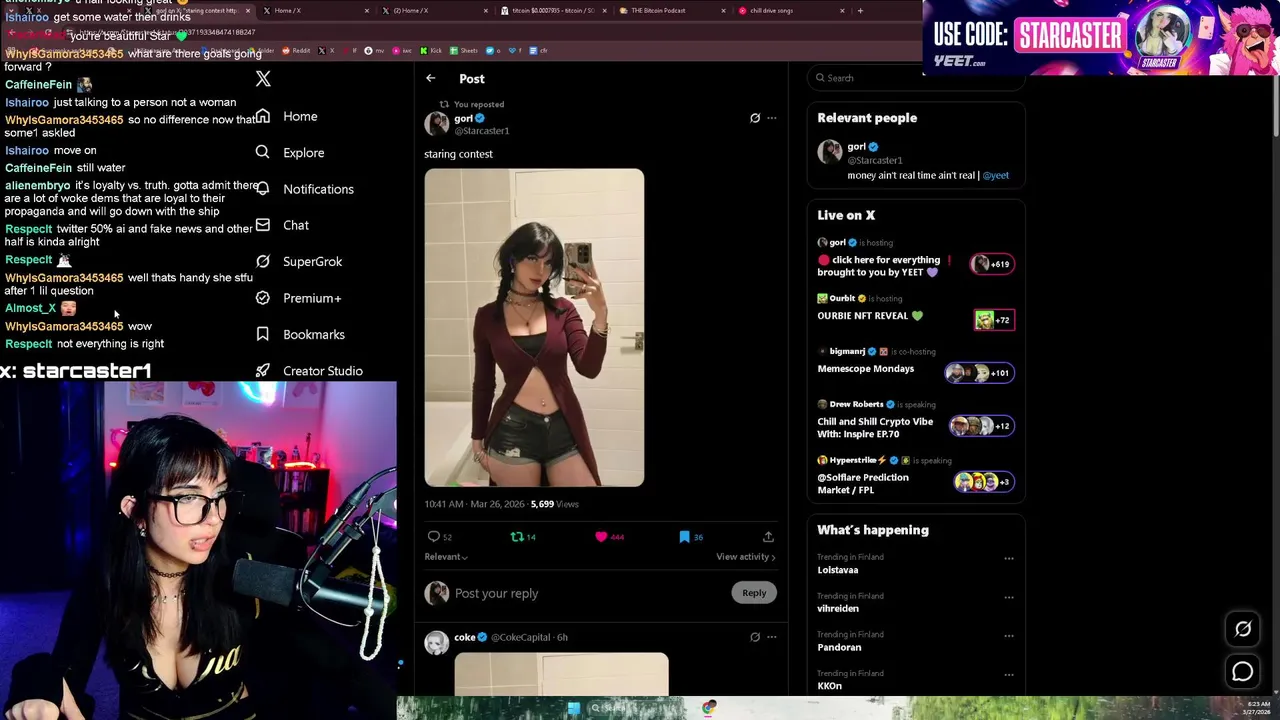Open more options for trending Pandoran
Image resolution: width=1280 pixels, height=720 pixels.
pyautogui.click(x=1009, y=636)
